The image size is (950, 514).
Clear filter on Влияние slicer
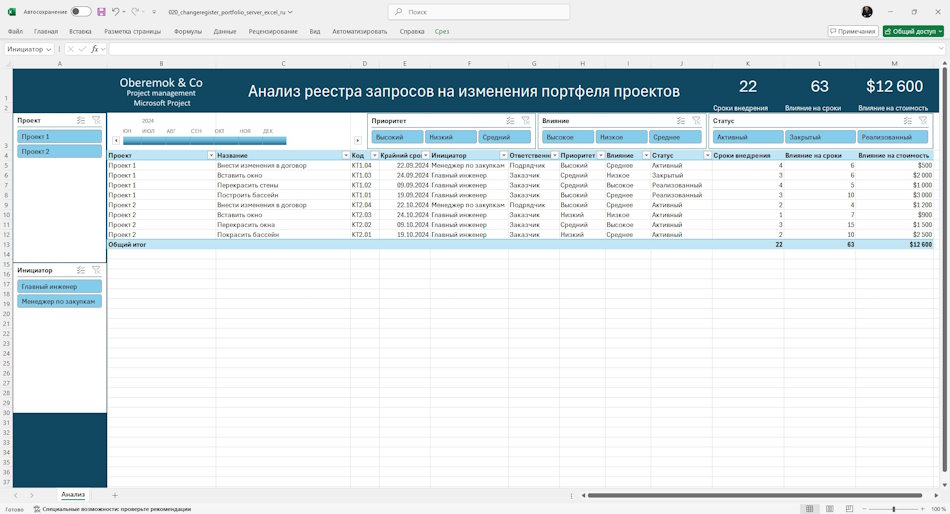pyautogui.click(x=697, y=121)
